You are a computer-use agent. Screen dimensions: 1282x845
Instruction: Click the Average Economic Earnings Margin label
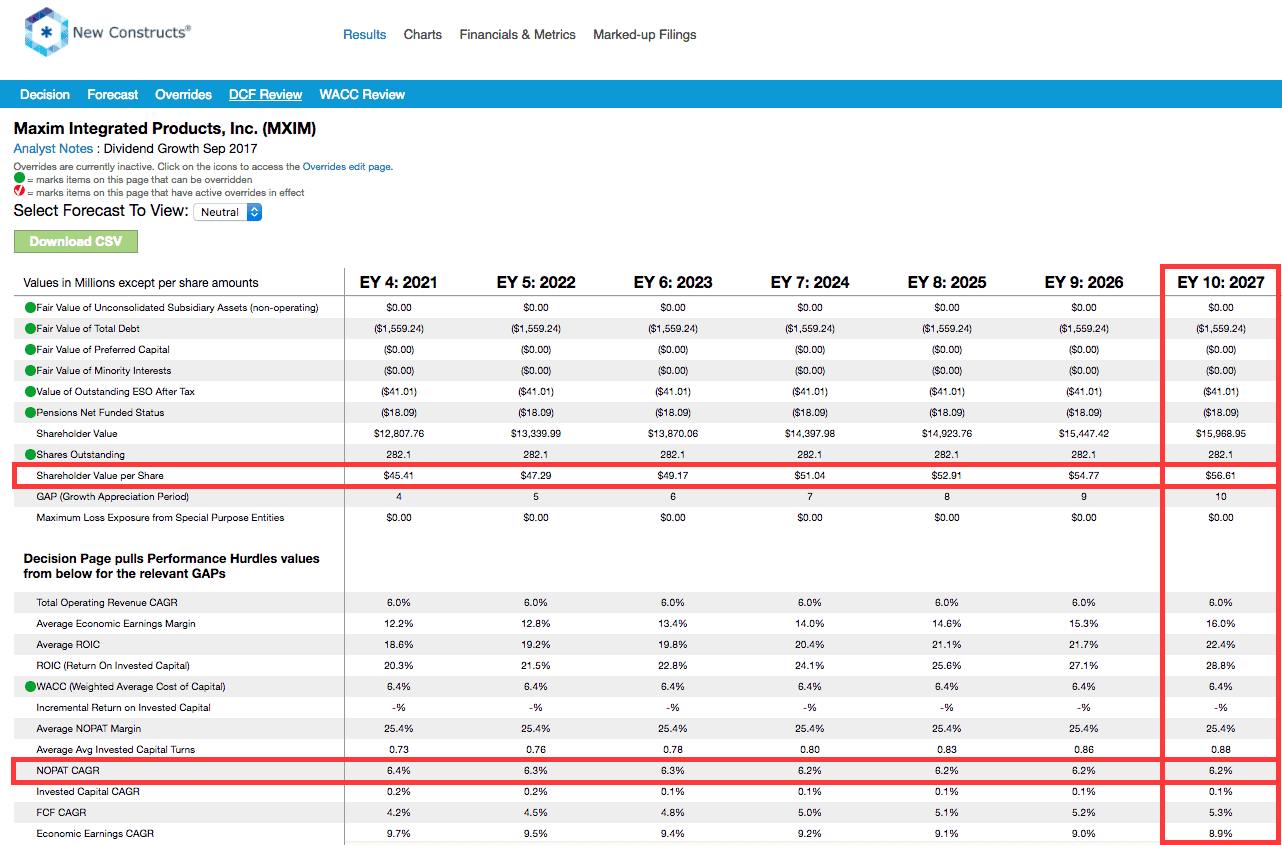tap(116, 624)
